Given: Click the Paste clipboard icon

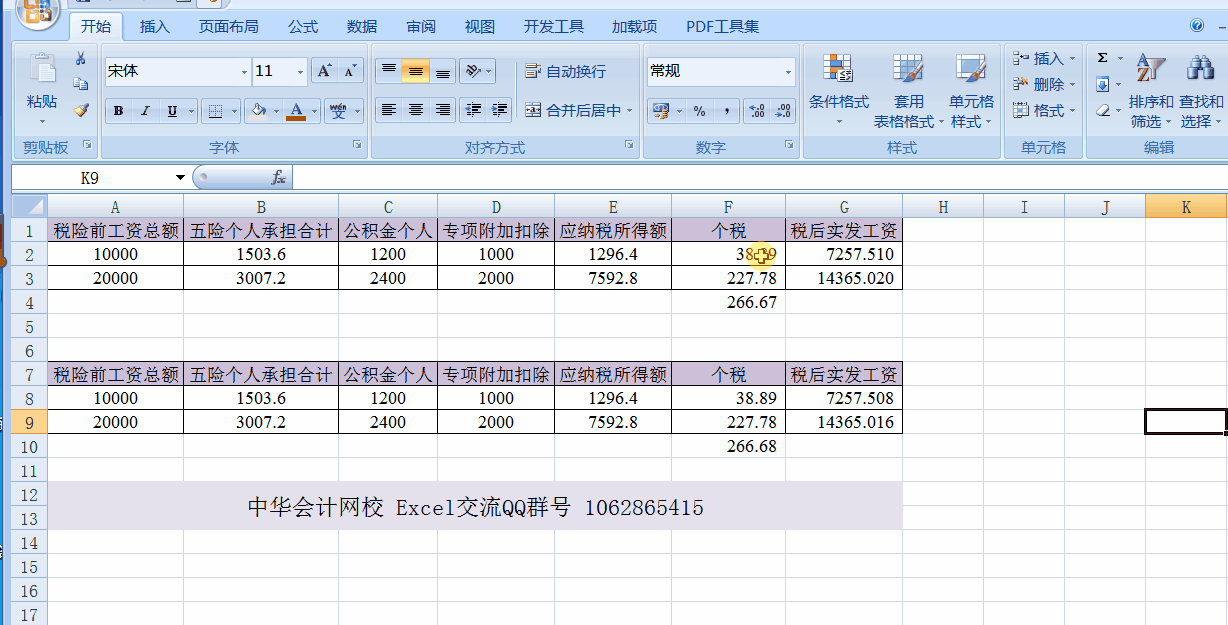Looking at the screenshot, I should (x=42, y=70).
